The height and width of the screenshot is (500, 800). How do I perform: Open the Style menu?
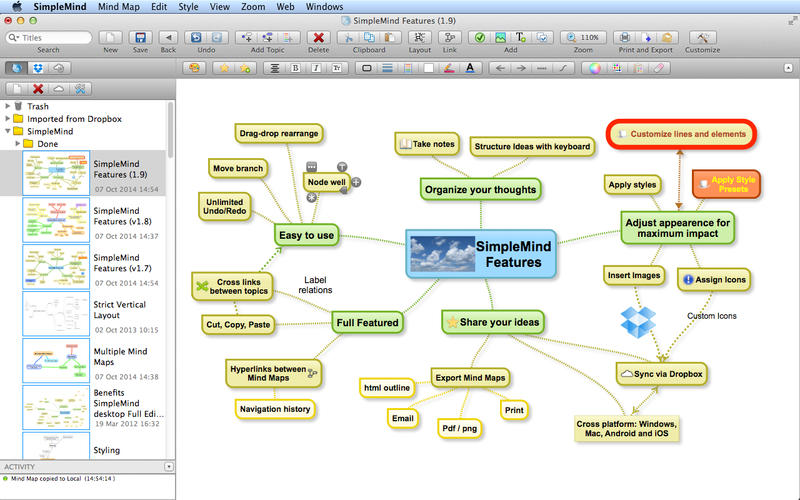[x=187, y=6]
